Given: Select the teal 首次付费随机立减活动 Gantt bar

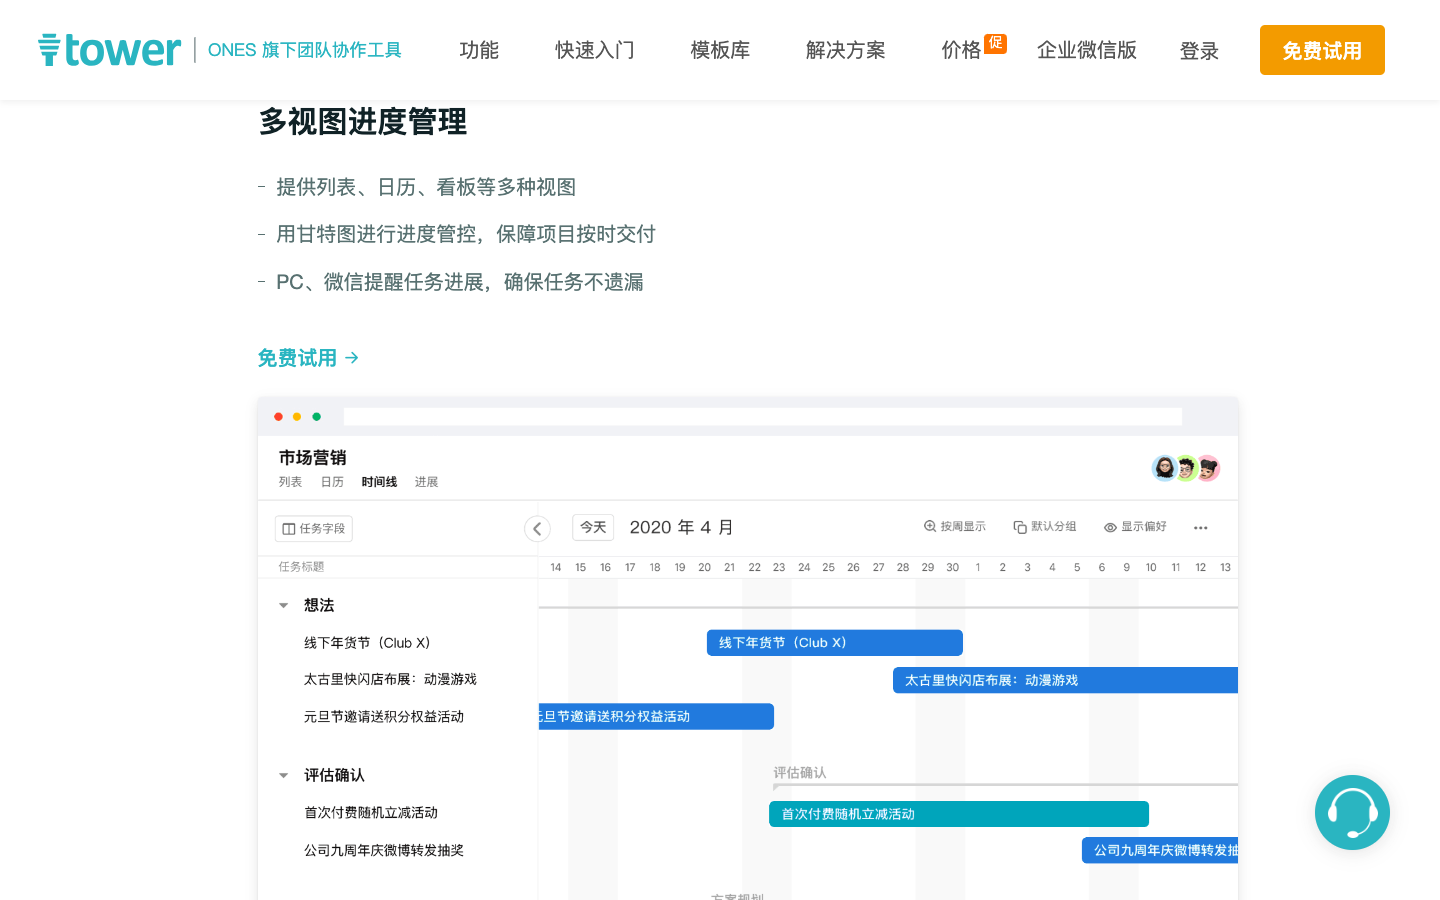Looking at the screenshot, I should tap(958, 814).
